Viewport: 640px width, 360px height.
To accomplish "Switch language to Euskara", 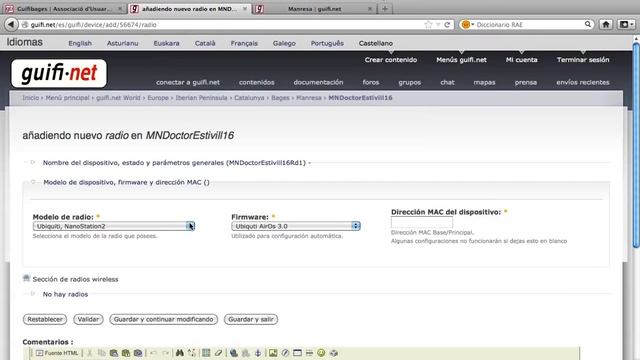I will click(x=166, y=43).
